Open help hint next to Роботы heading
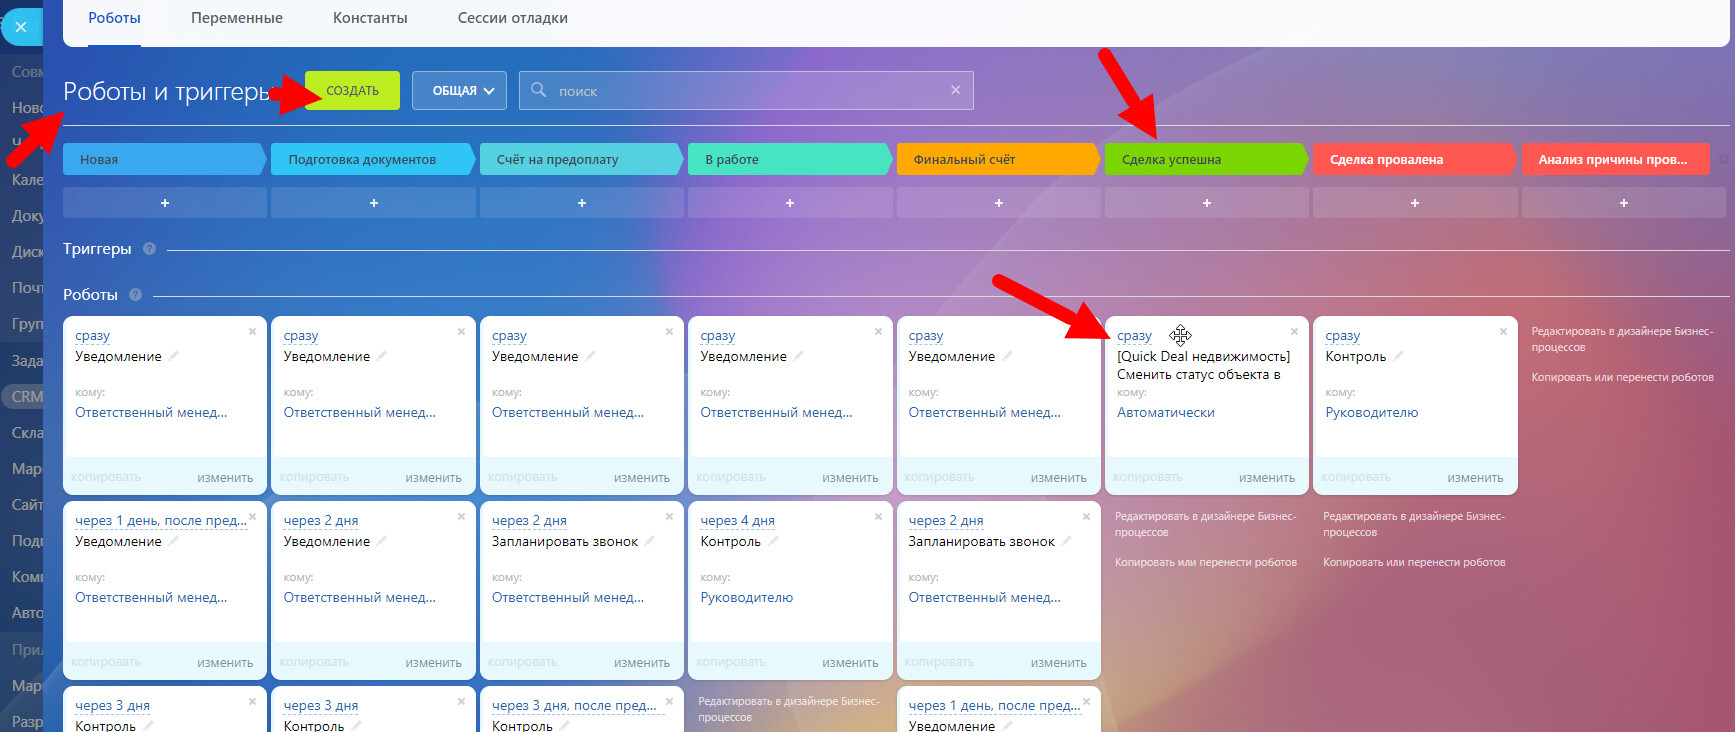This screenshot has width=1735, height=732. (x=135, y=295)
